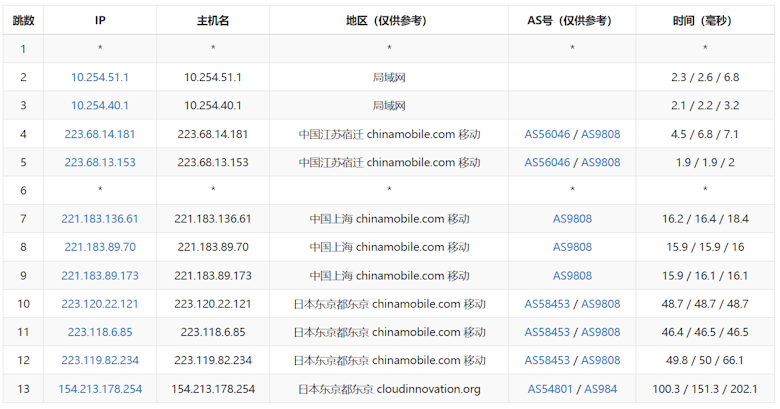Open the AS984 link in last row
Screen dimensions: 780x409
(600, 389)
